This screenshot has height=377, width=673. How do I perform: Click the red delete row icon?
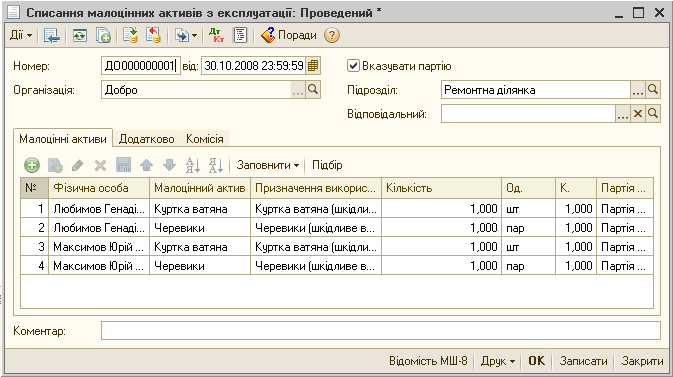point(100,165)
